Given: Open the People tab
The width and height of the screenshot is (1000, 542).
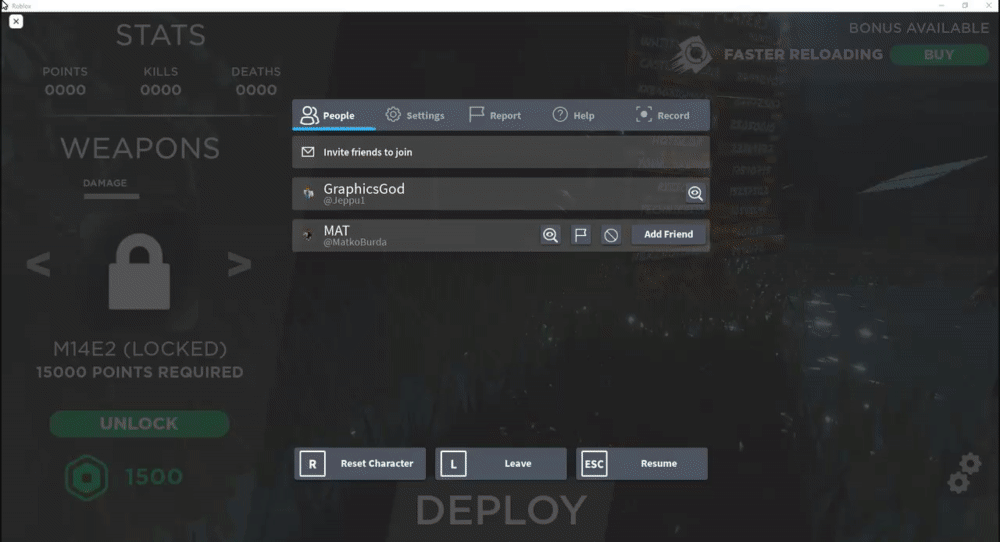Looking at the screenshot, I should pos(334,115).
